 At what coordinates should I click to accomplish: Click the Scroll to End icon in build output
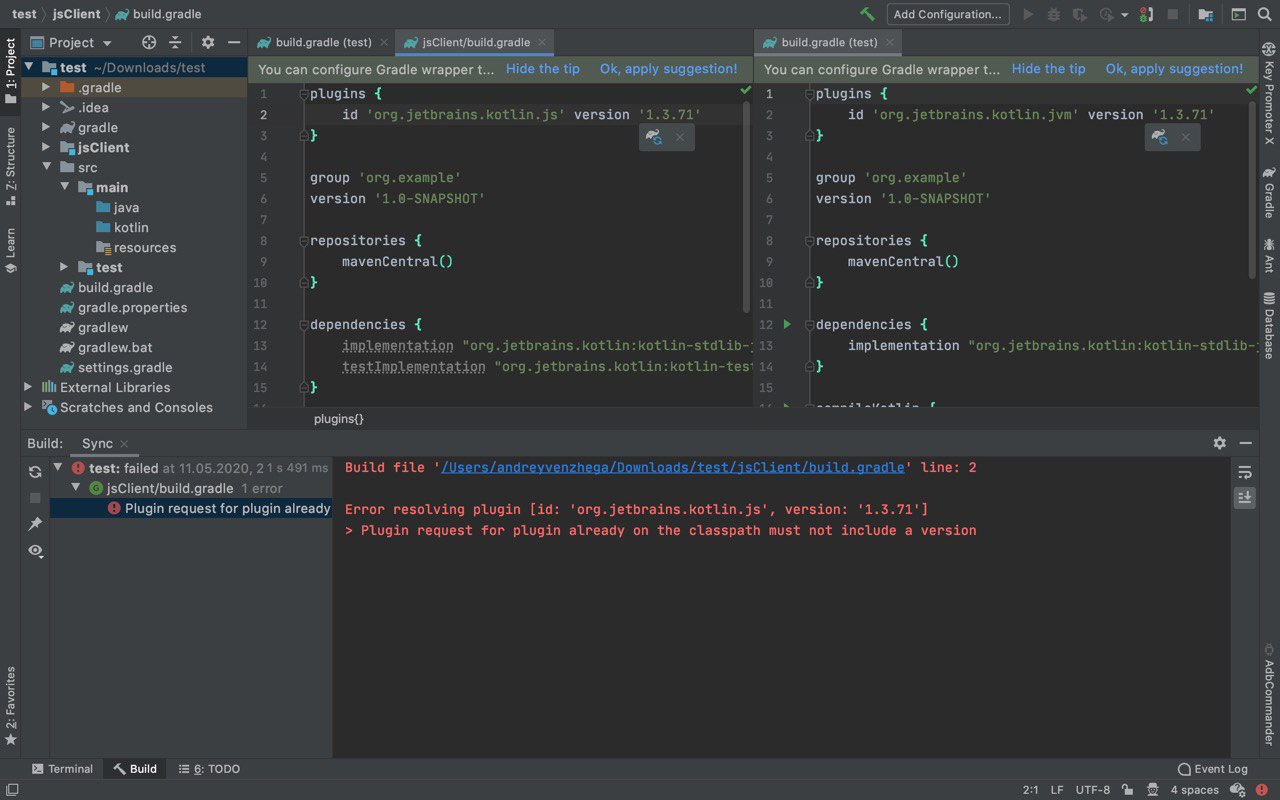[x=1245, y=497]
